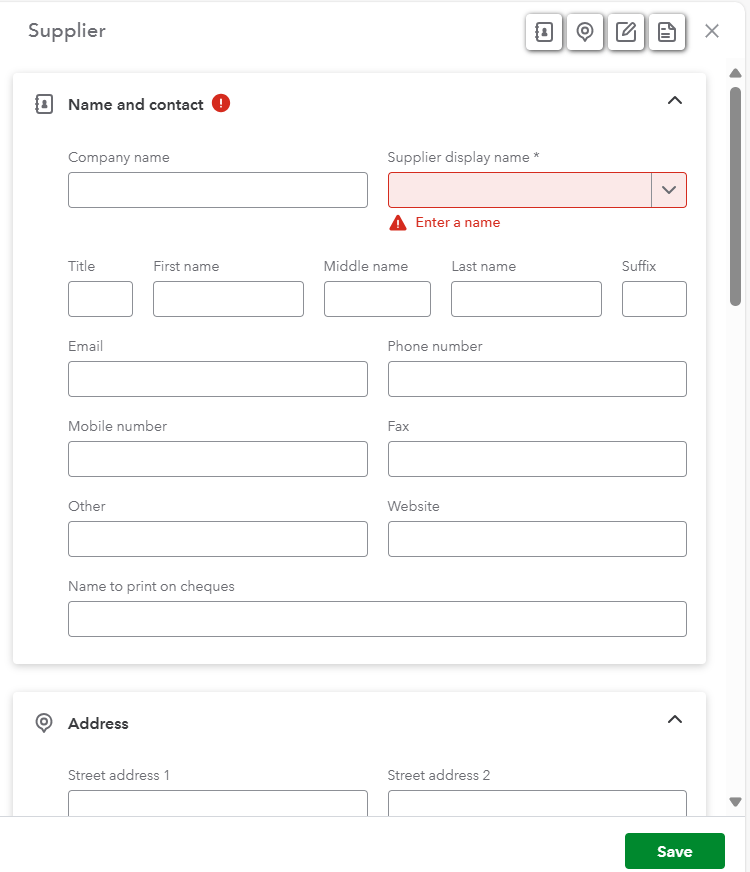Click the Phone number field

click(538, 379)
